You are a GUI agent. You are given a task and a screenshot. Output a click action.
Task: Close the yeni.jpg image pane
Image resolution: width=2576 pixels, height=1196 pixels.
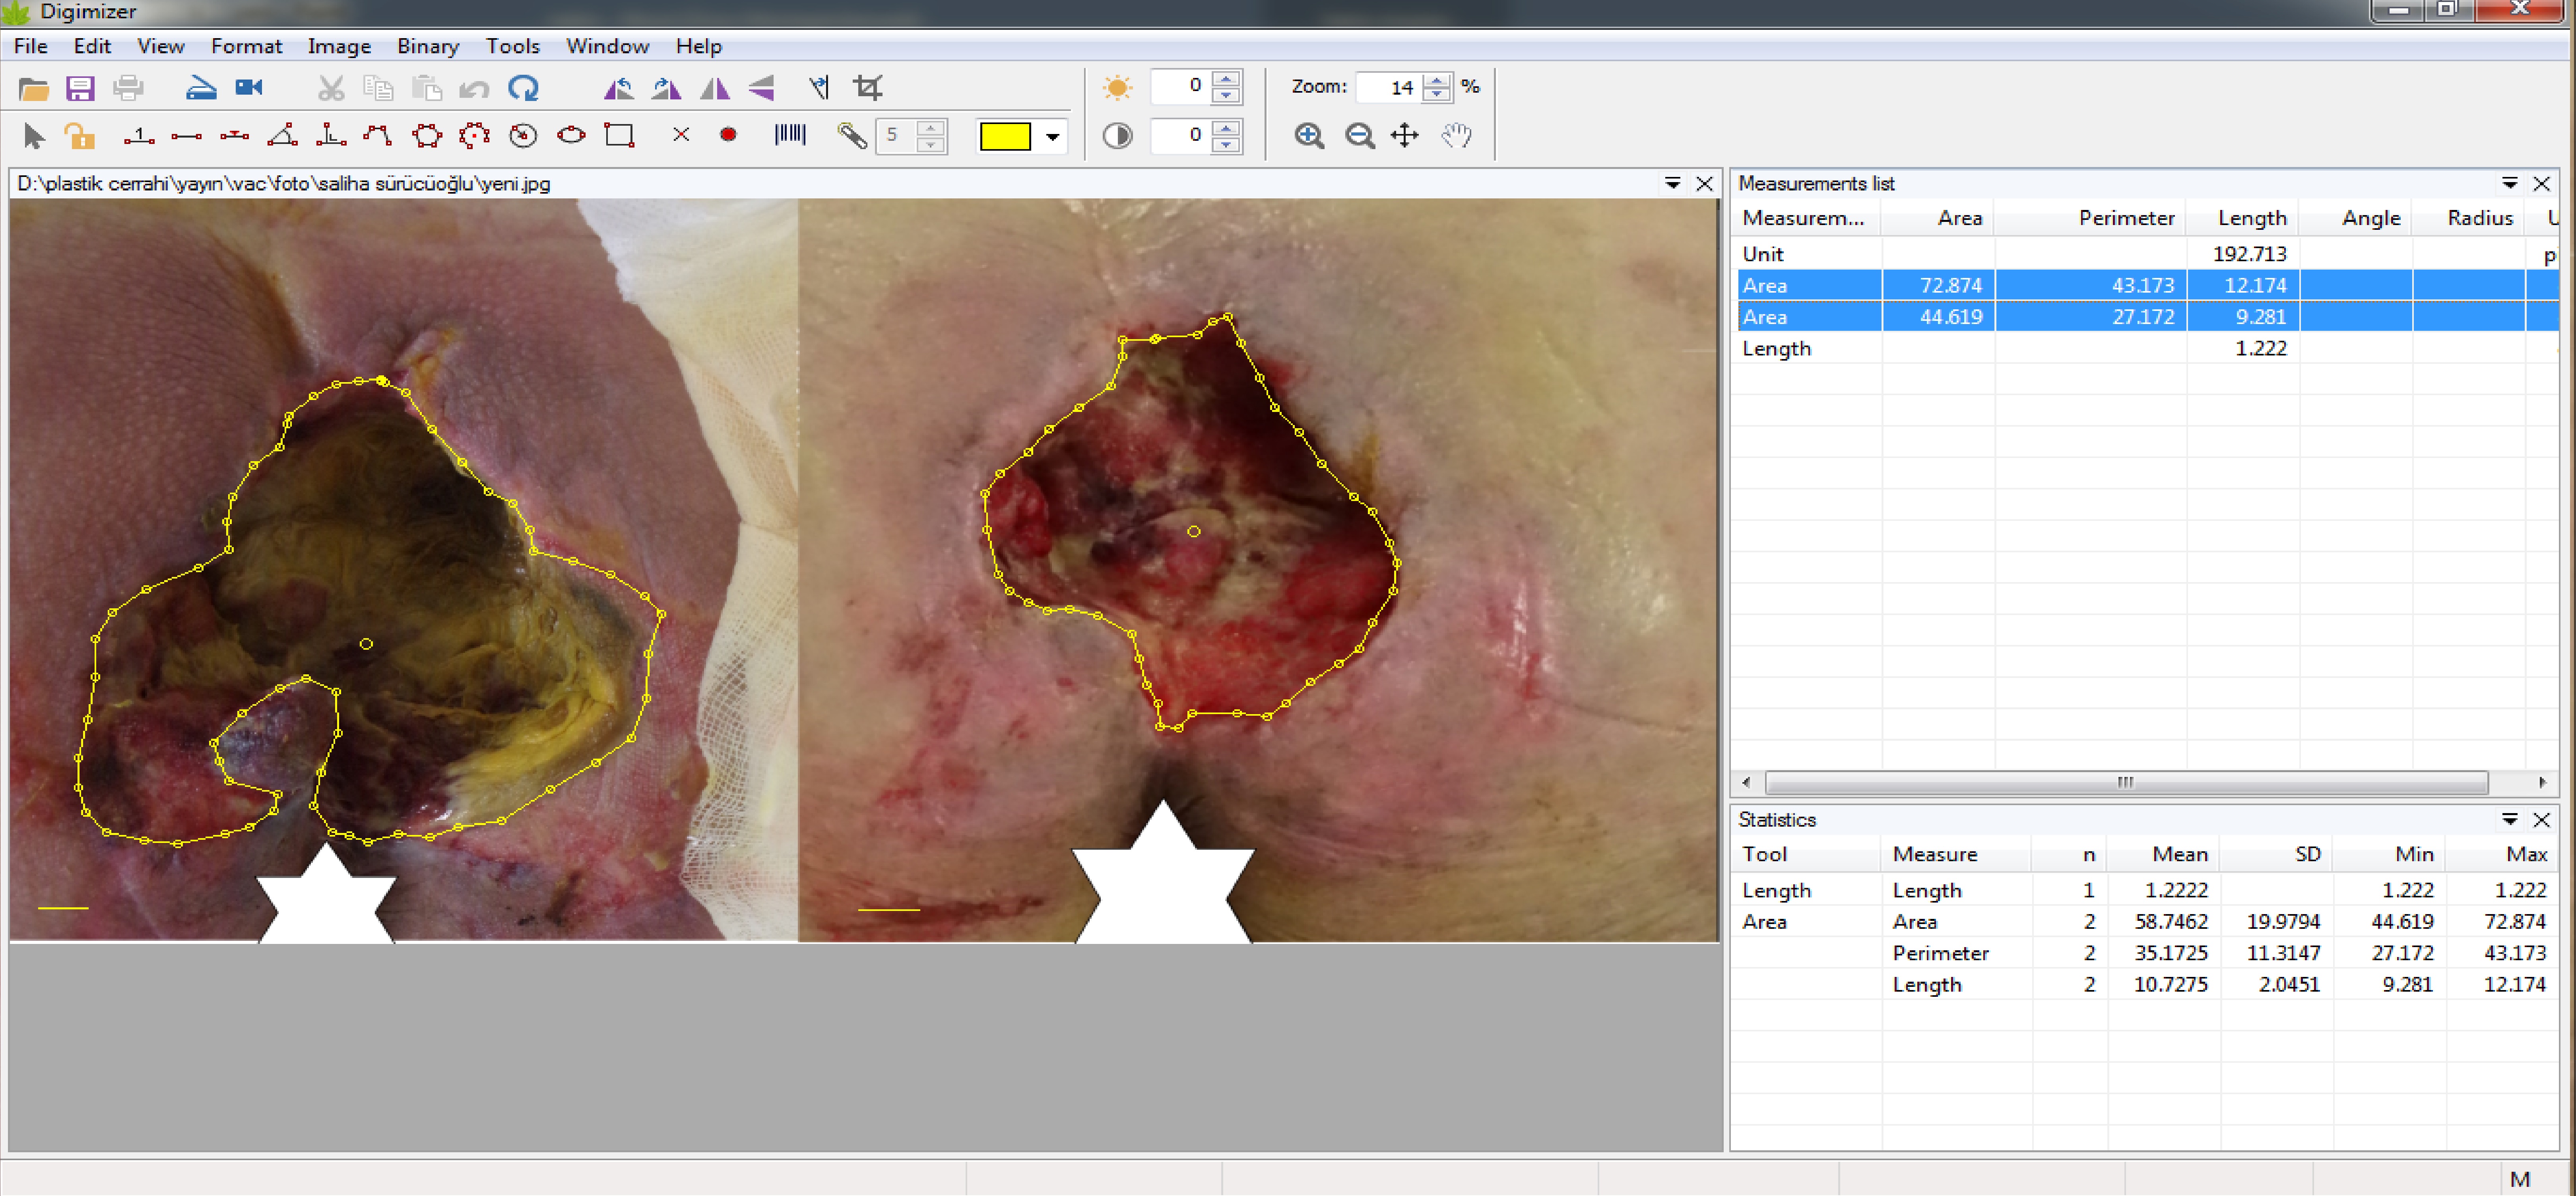coord(1705,184)
